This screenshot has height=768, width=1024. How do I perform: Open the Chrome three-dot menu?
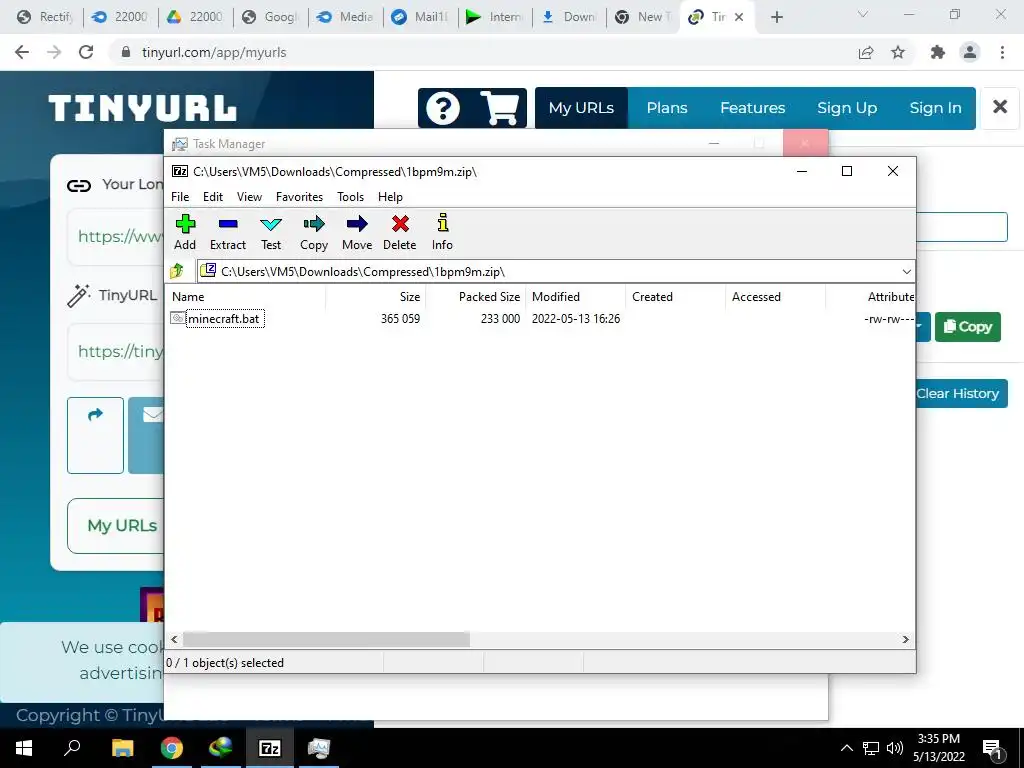point(1002,52)
